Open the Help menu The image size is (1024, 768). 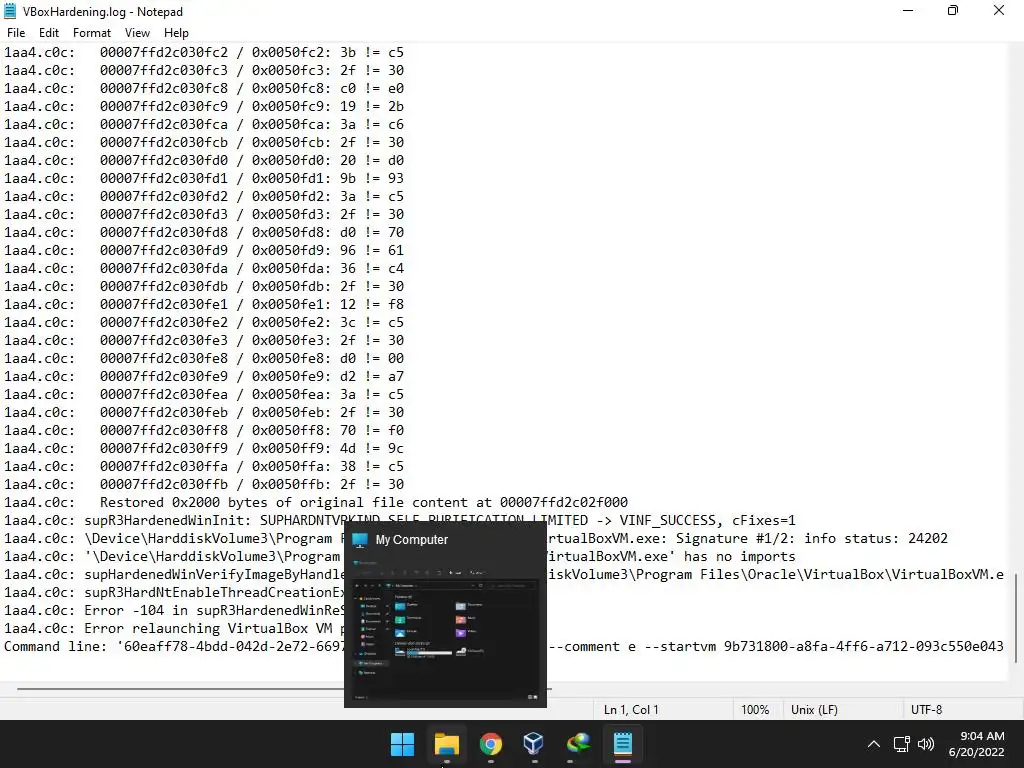click(176, 33)
